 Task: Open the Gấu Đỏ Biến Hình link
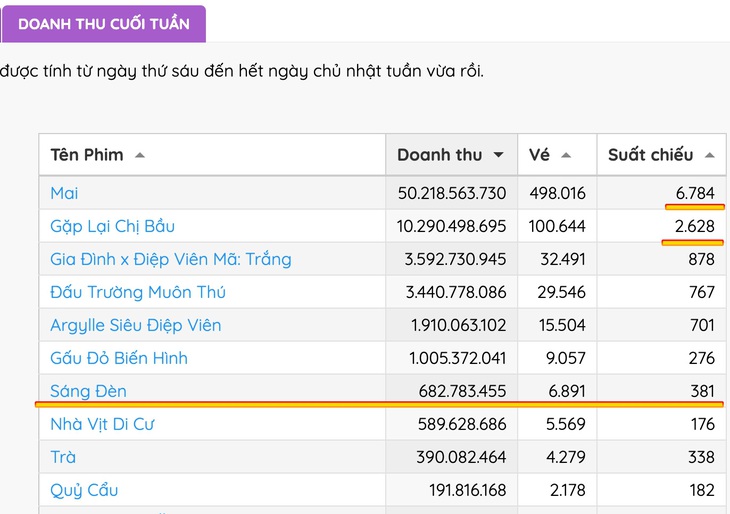118,358
